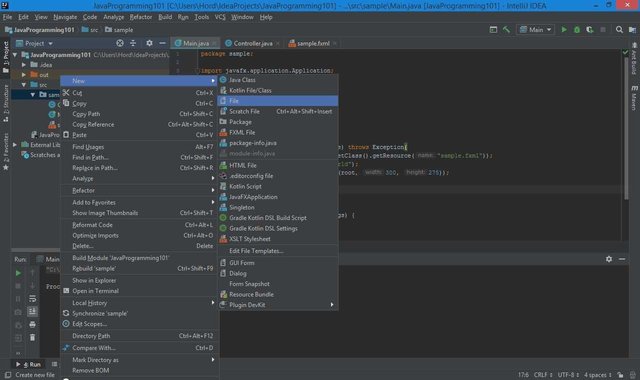The width and height of the screenshot is (640, 380).
Task: Choose Kotlin Script in New submenu
Action: pos(278,187)
